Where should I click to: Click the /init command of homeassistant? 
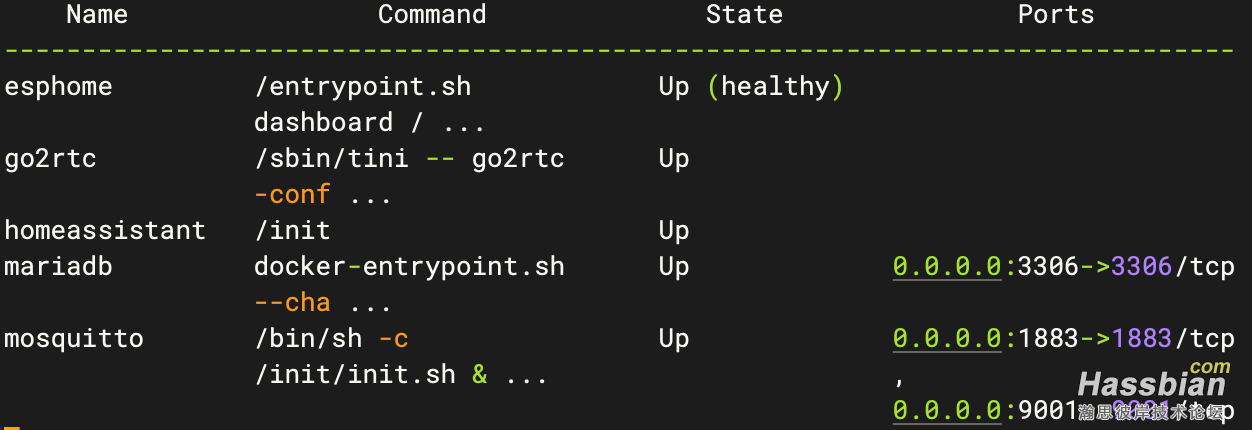pyautogui.click(x=292, y=231)
